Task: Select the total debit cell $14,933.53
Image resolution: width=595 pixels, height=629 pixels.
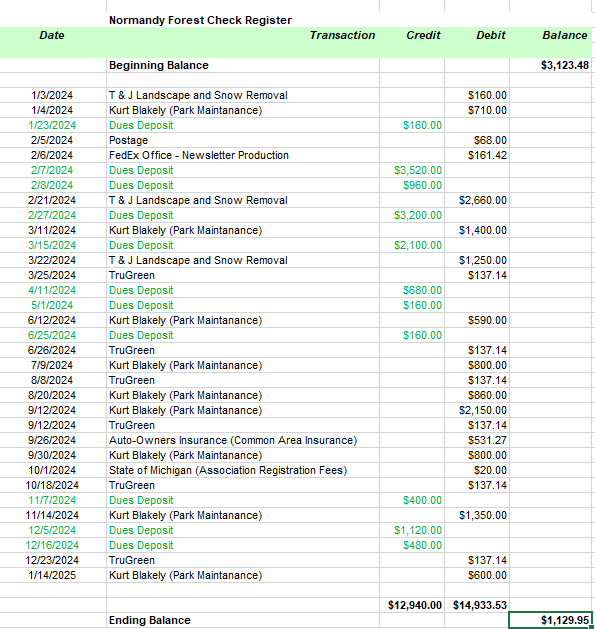Action: 477,605
